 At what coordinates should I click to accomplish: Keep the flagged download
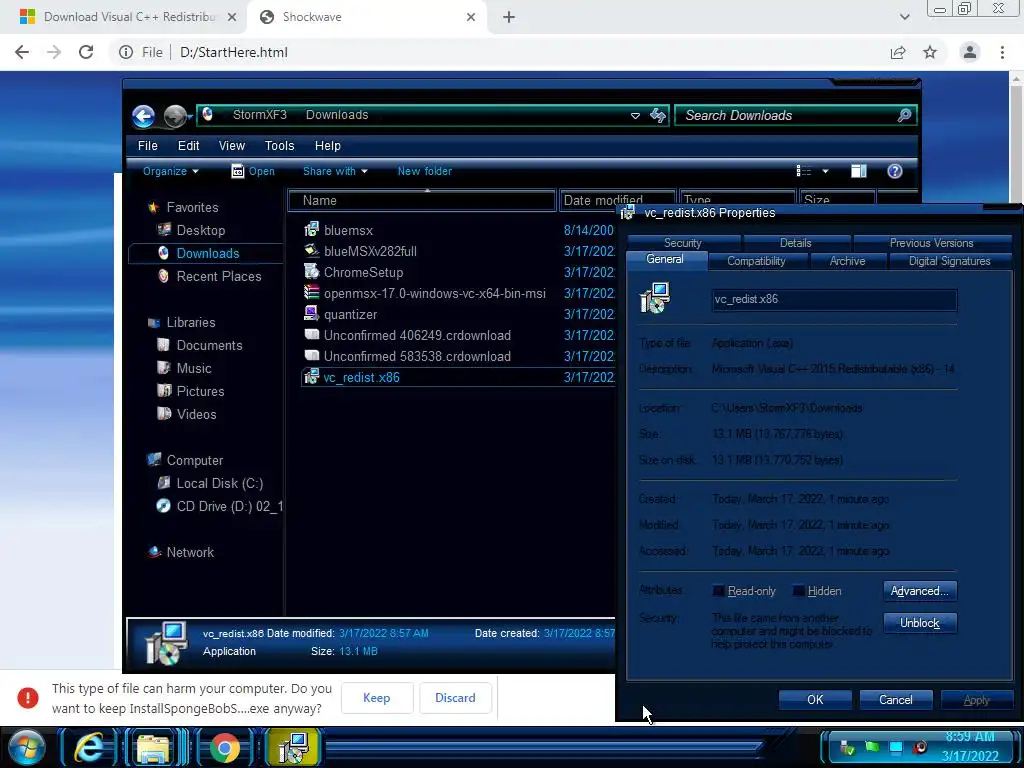[x=377, y=698]
